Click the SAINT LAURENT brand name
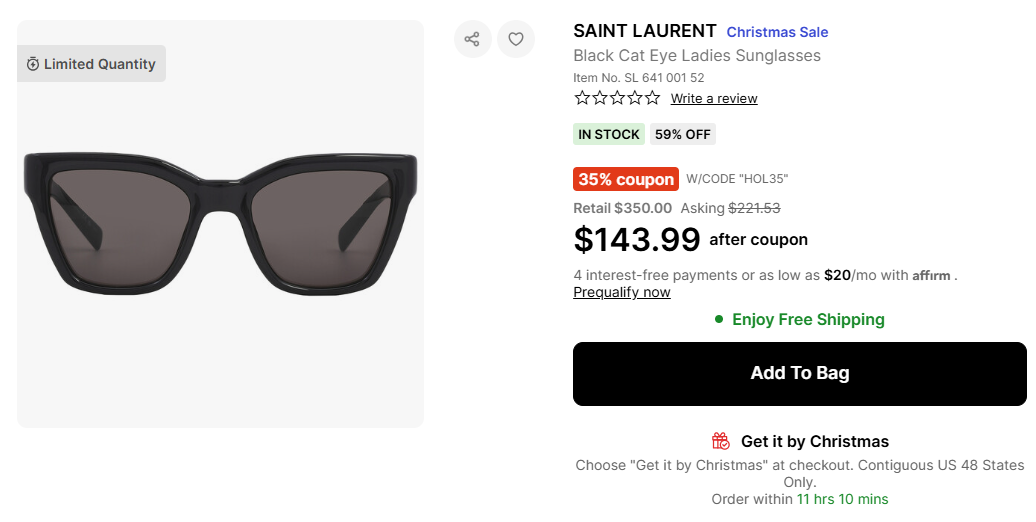This screenshot has height=522, width=1036. tap(645, 31)
